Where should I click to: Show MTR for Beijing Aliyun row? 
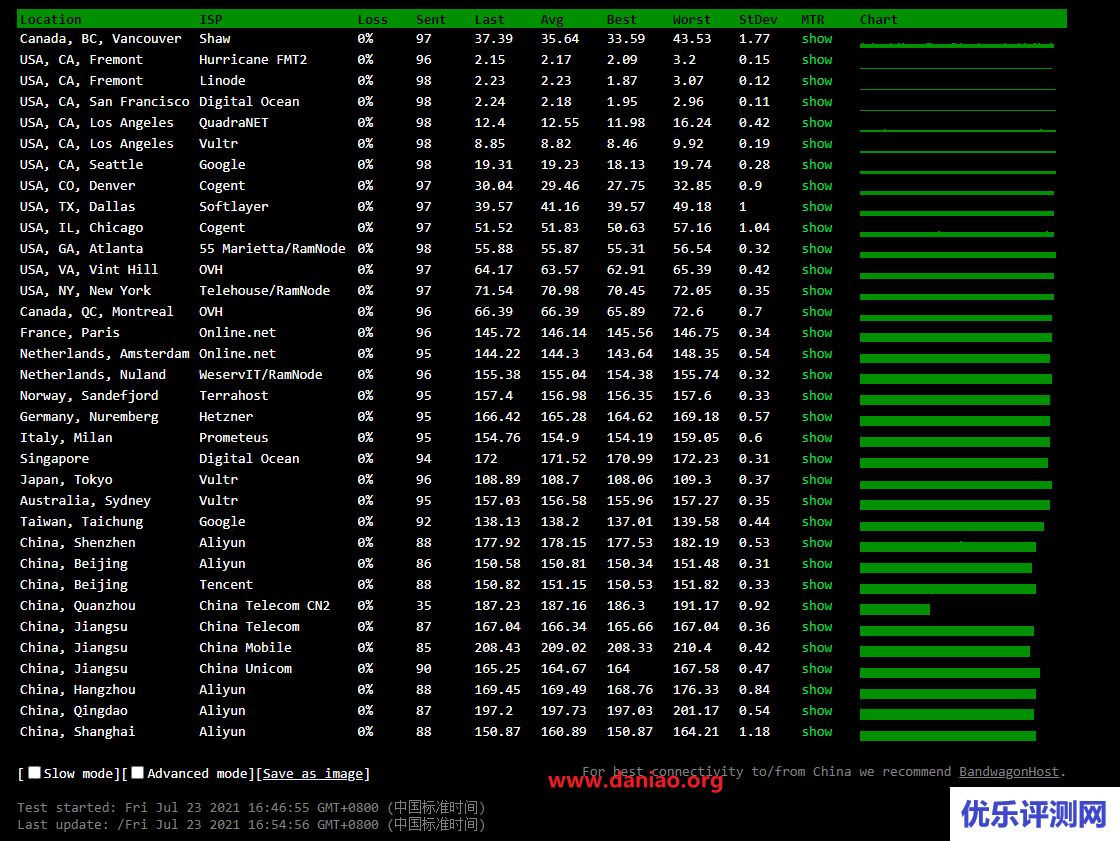[x=816, y=563]
